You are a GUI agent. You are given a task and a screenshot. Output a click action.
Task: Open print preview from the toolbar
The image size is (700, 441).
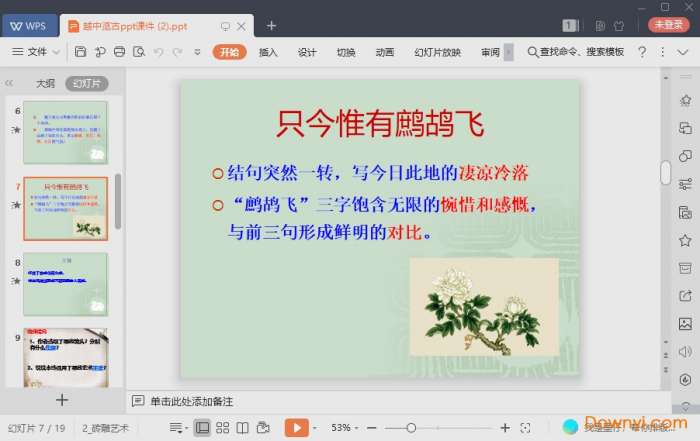tap(139, 52)
